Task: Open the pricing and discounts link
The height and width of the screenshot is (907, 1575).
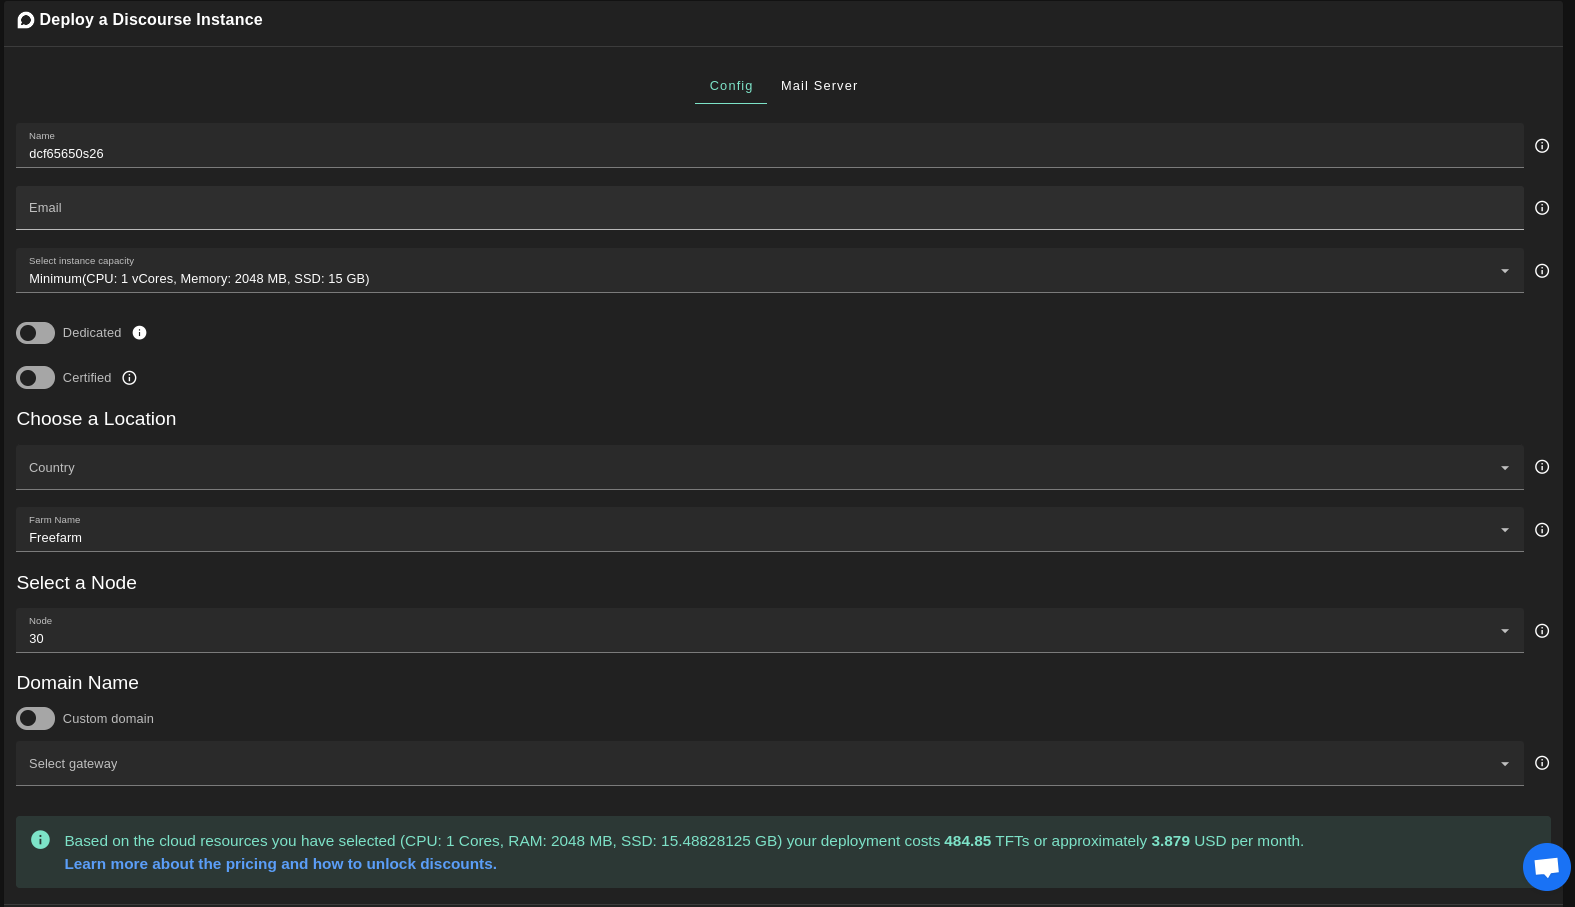Action: pyautogui.click(x=280, y=864)
